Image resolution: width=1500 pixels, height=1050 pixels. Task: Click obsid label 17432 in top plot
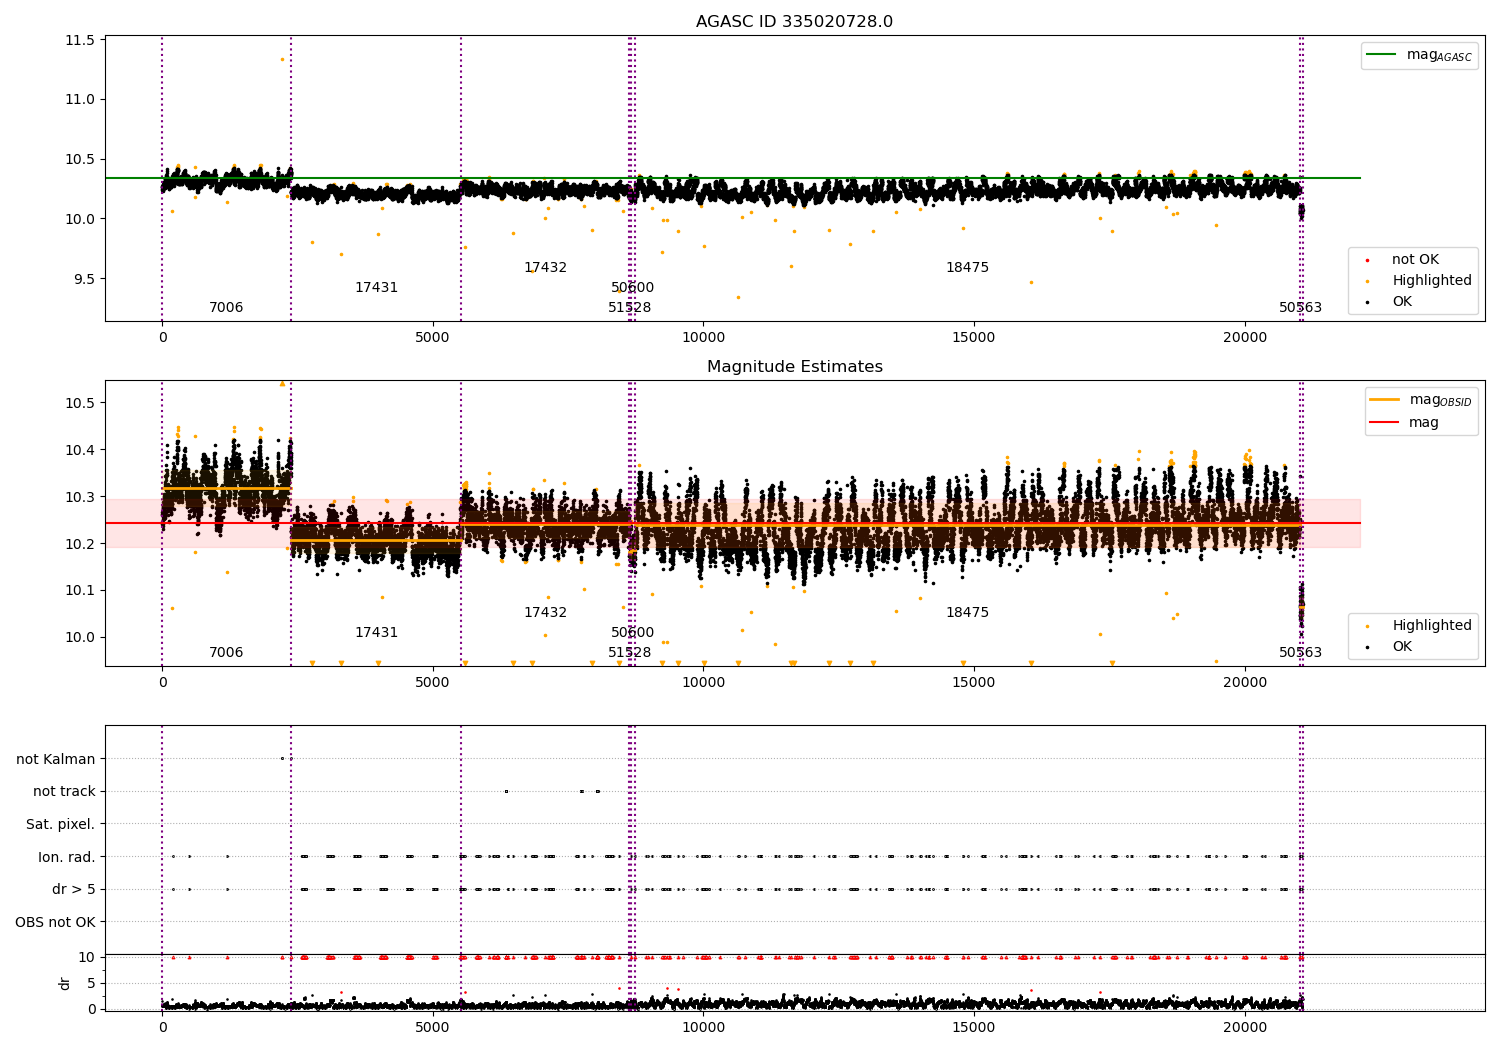545,268
